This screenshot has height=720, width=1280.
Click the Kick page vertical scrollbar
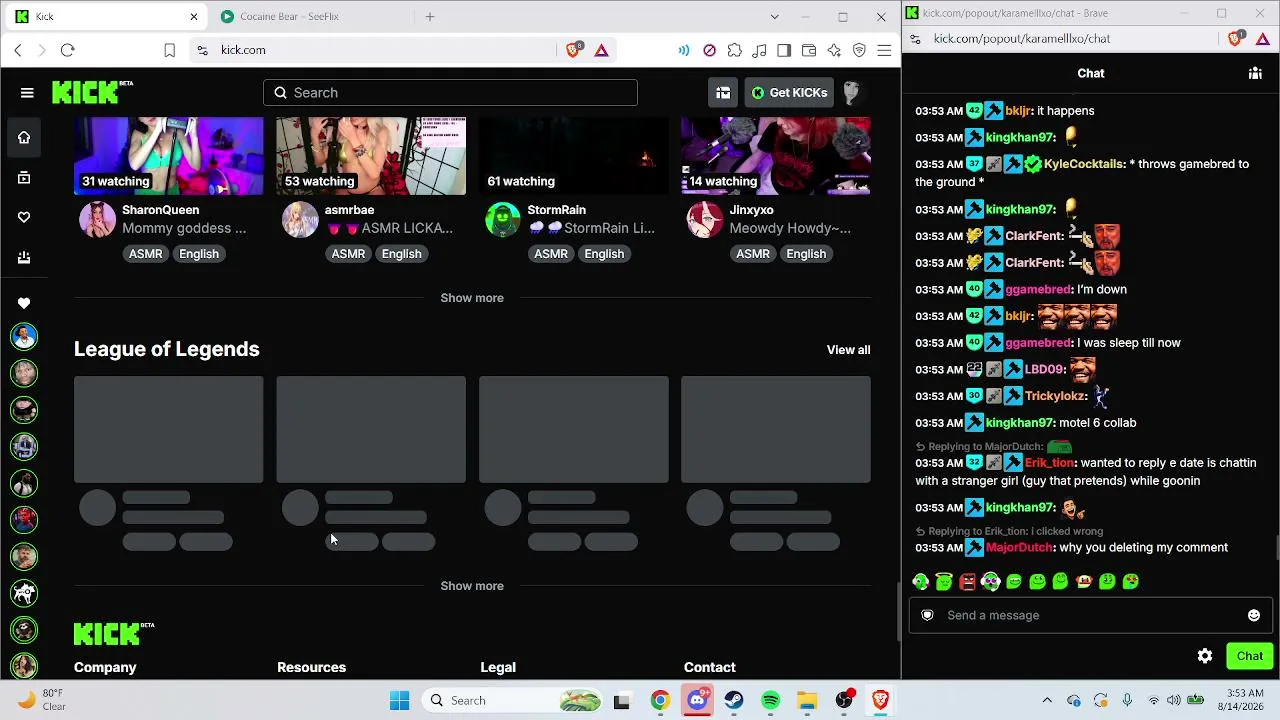click(x=896, y=613)
